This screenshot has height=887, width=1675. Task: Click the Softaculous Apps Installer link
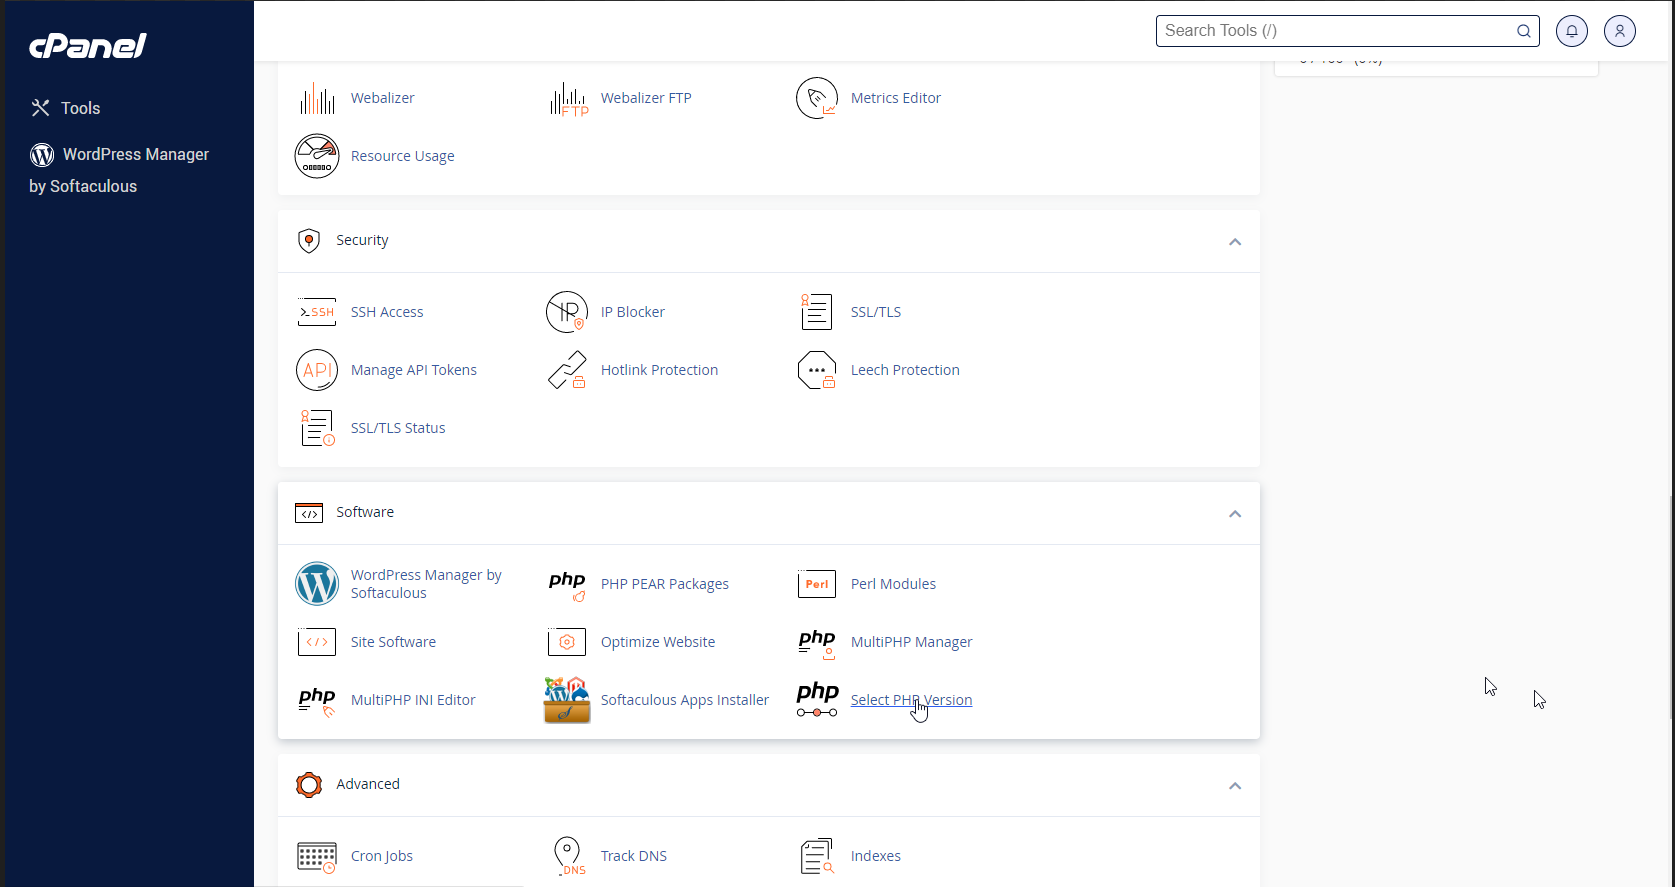(x=685, y=700)
